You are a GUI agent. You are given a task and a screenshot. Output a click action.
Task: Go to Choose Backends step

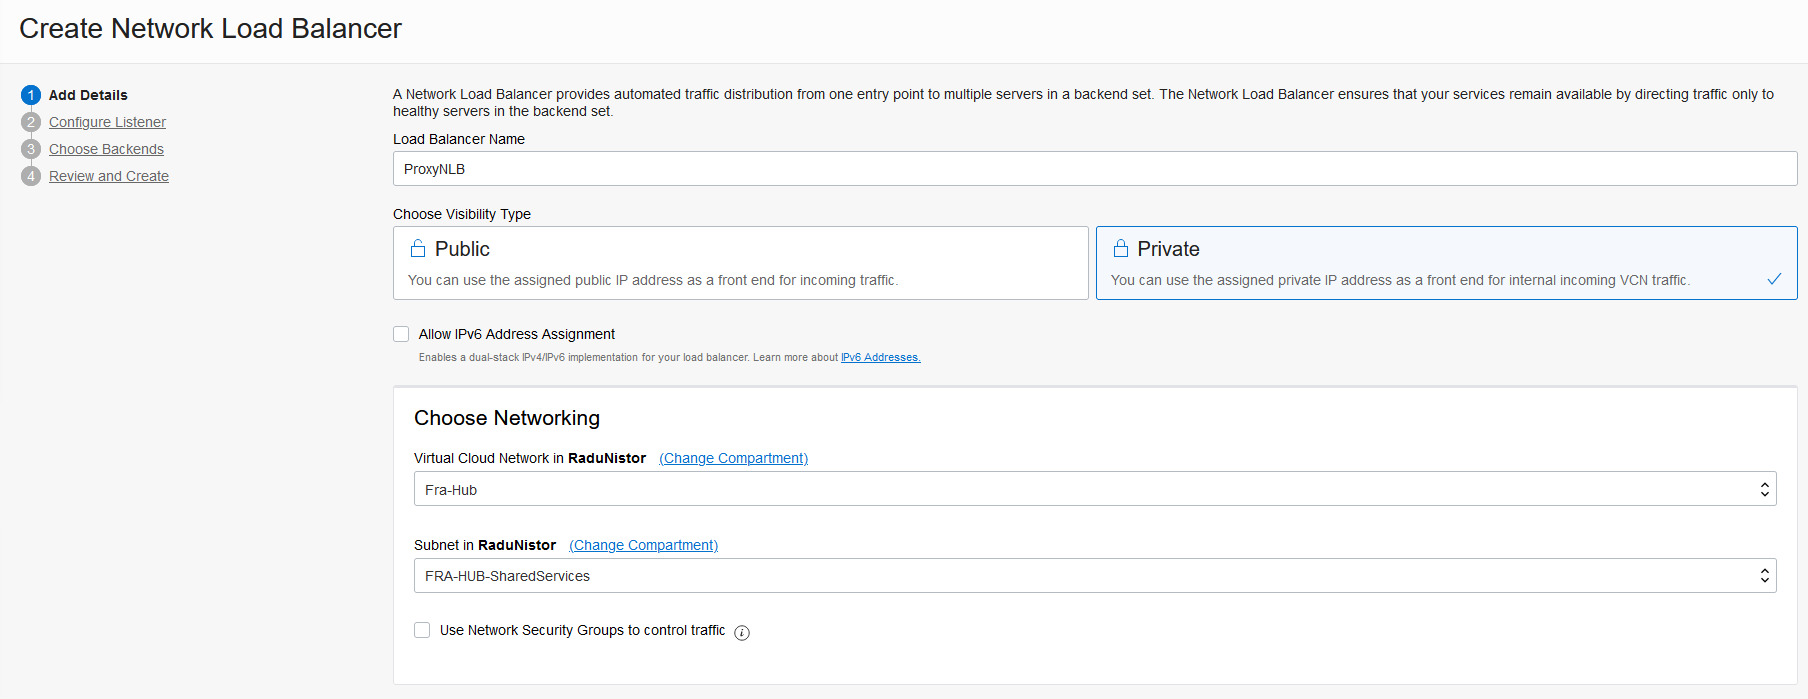pos(106,149)
